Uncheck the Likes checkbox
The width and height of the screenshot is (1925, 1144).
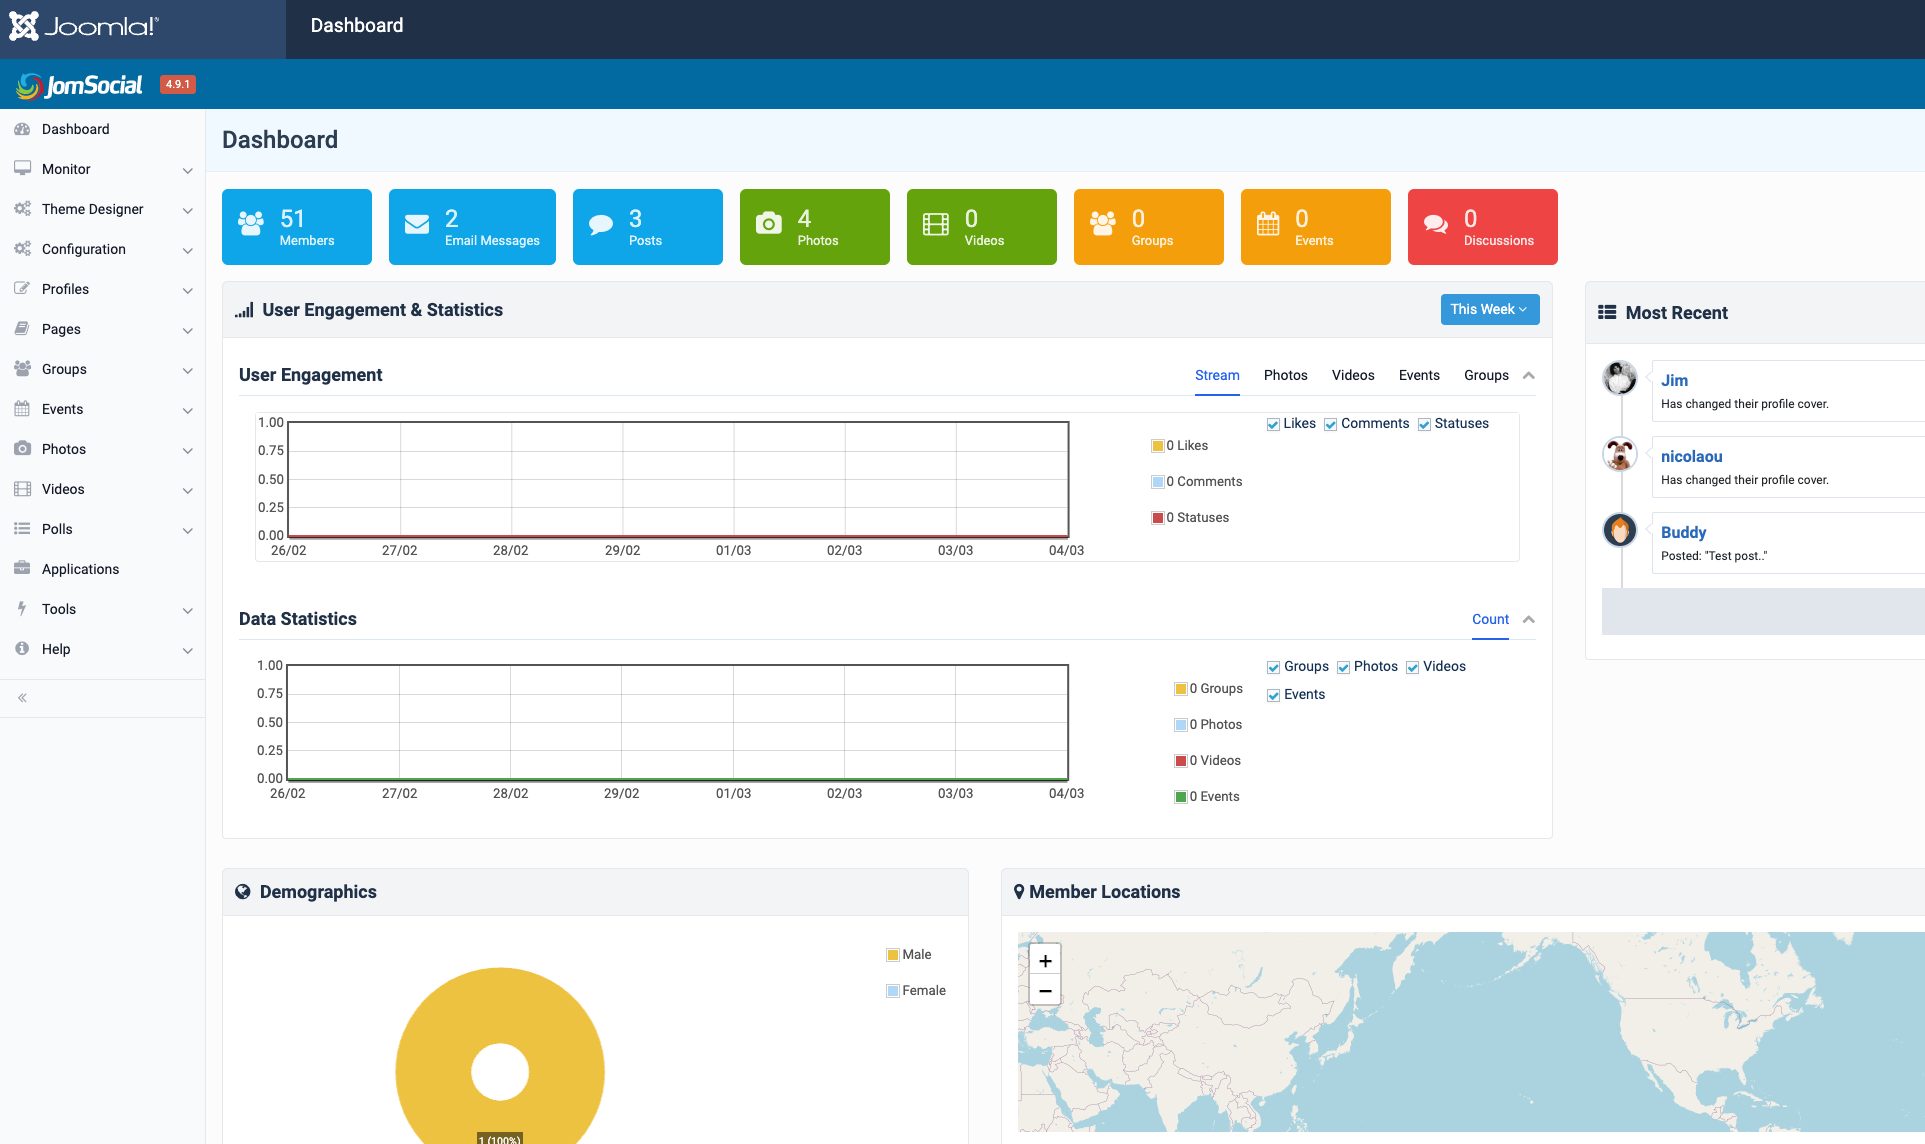(1273, 424)
